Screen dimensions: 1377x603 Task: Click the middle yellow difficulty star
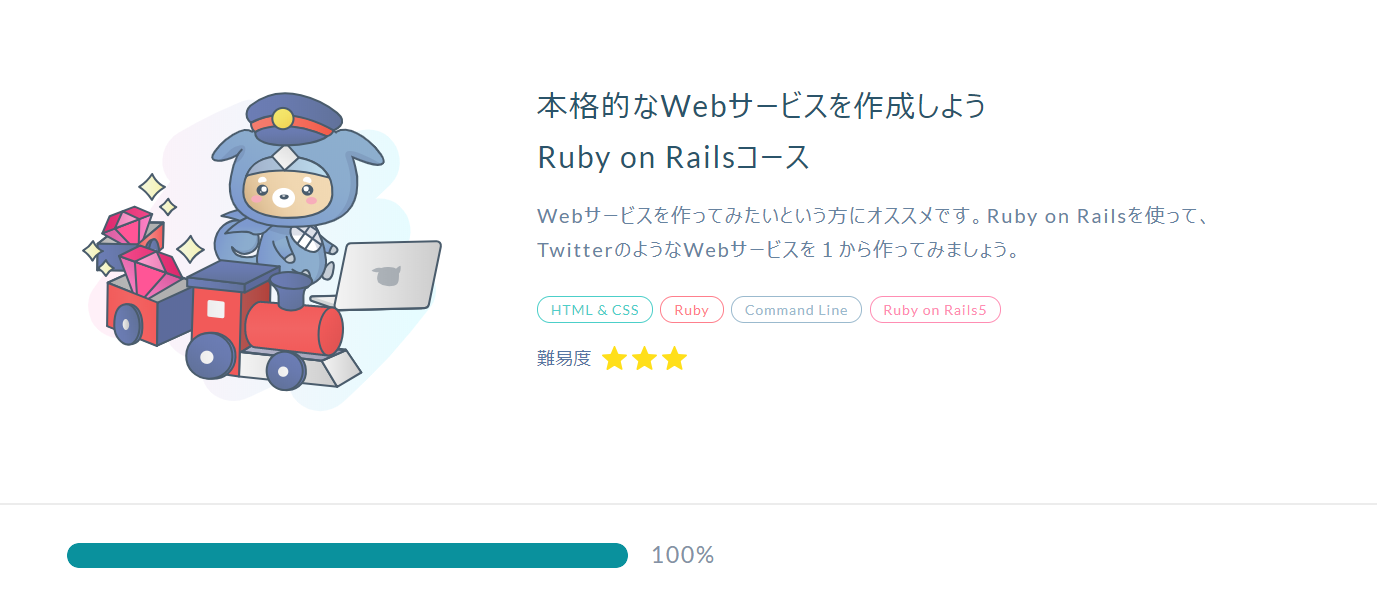[644, 358]
